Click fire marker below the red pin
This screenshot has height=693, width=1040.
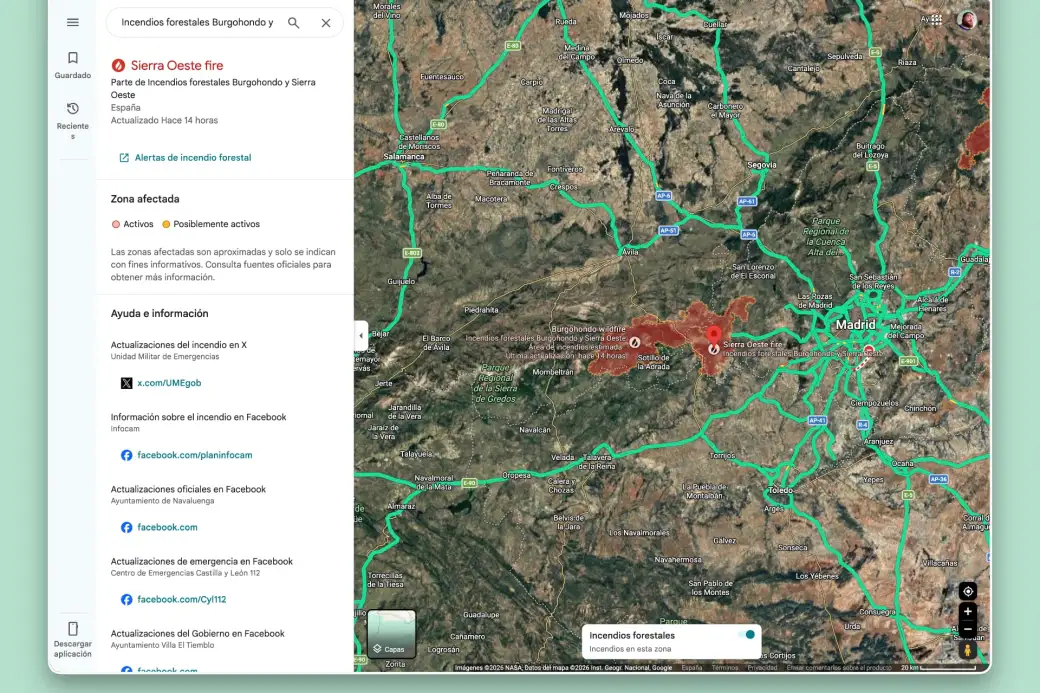point(714,349)
